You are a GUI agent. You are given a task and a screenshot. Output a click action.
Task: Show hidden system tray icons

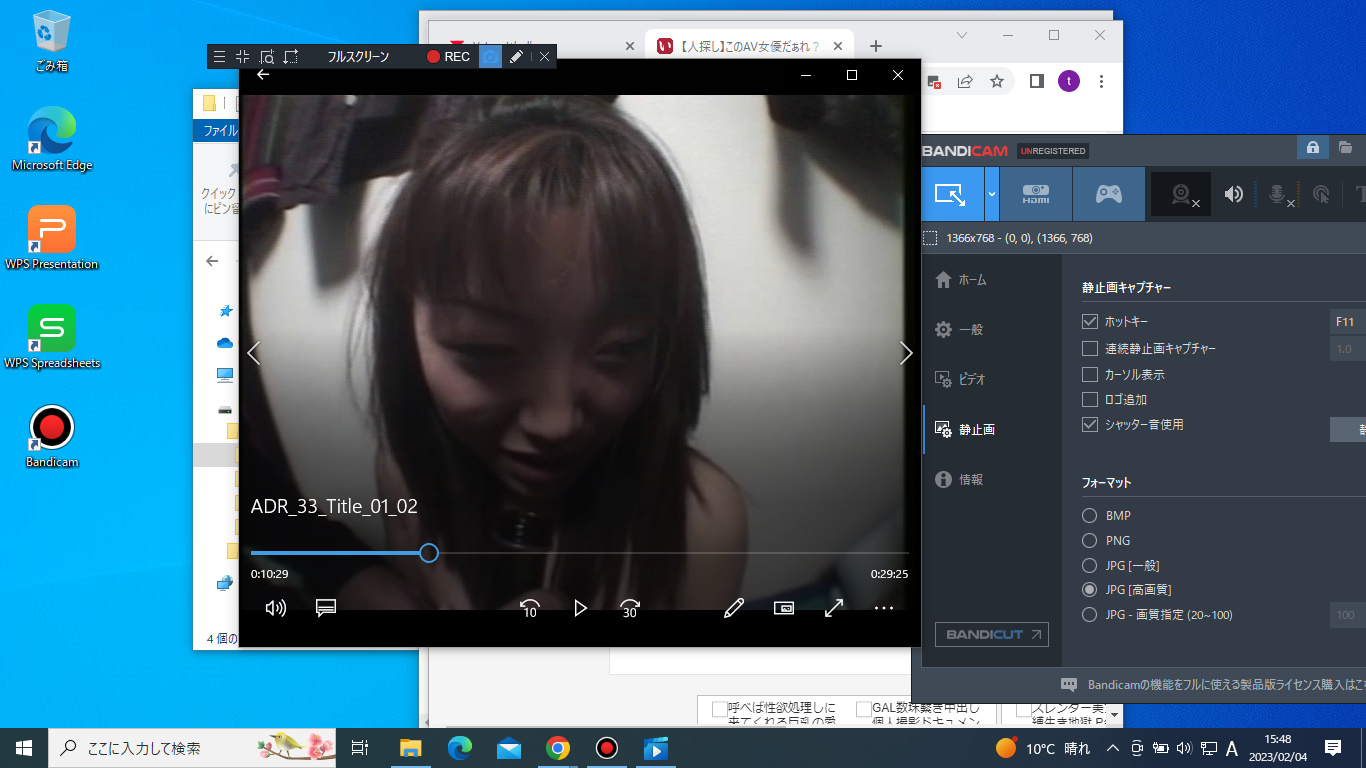point(1112,748)
